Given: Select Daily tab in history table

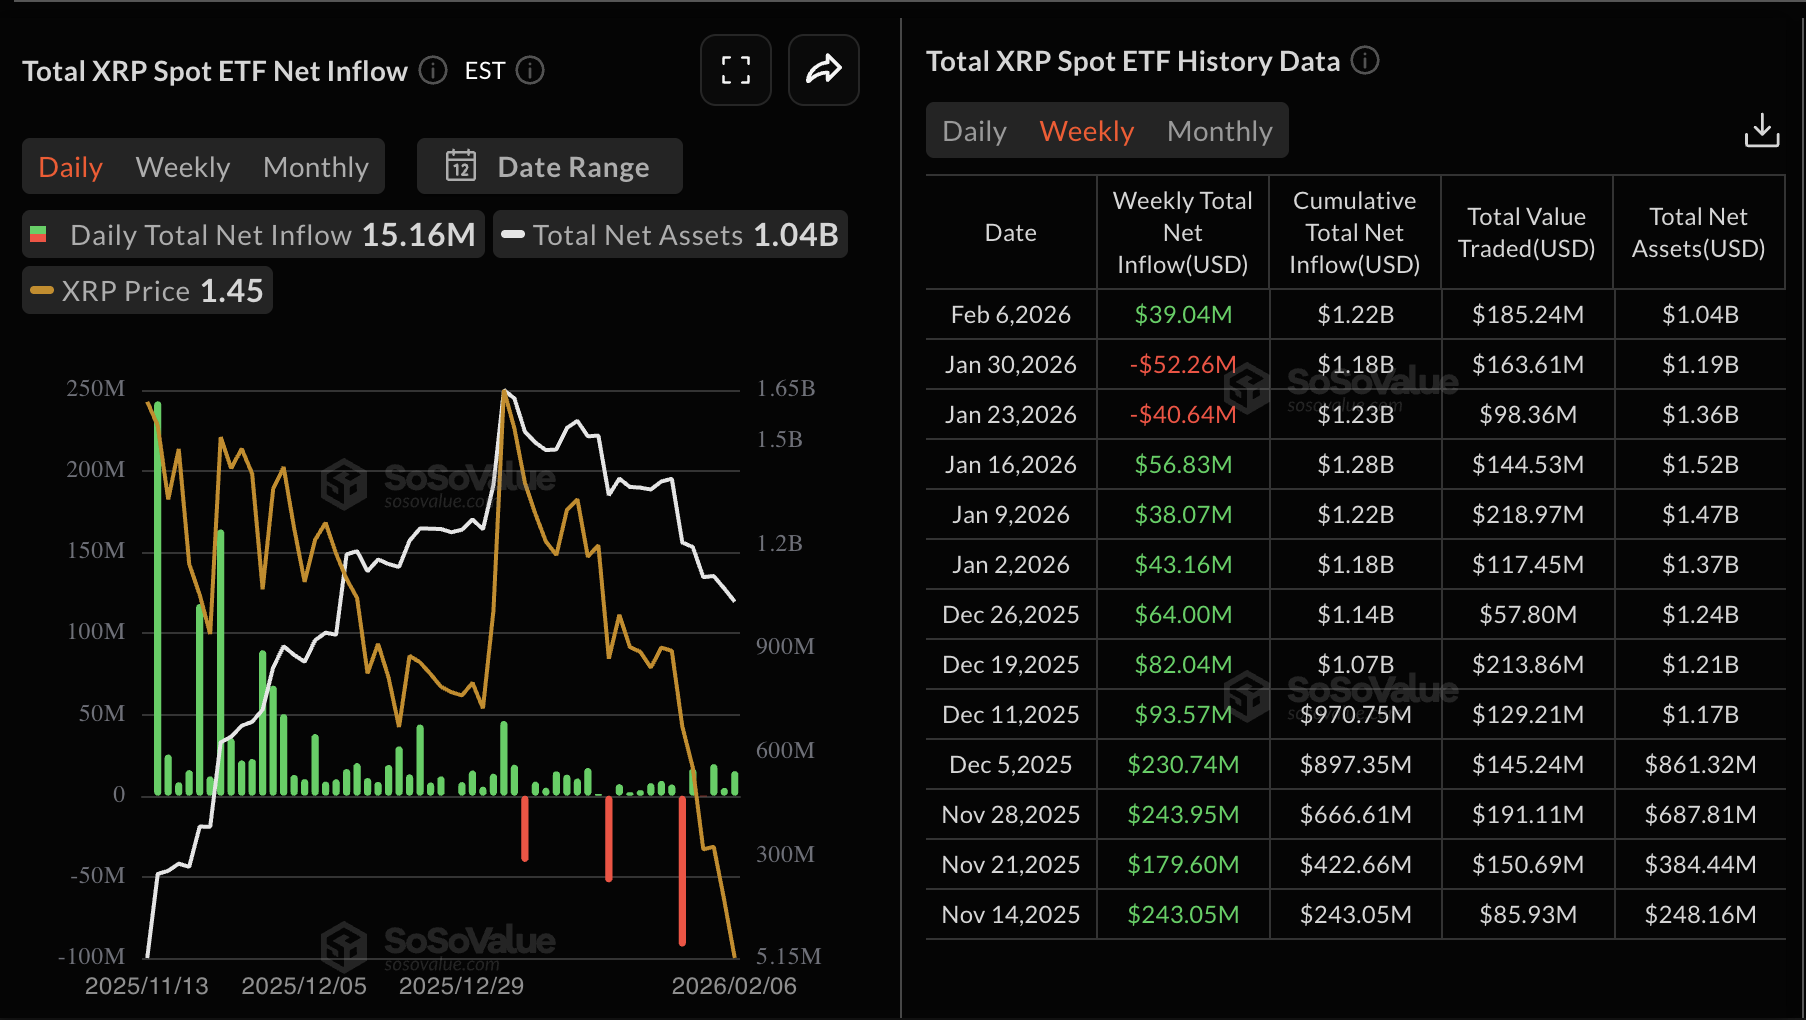Looking at the screenshot, I should pyautogui.click(x=974, y=131).
